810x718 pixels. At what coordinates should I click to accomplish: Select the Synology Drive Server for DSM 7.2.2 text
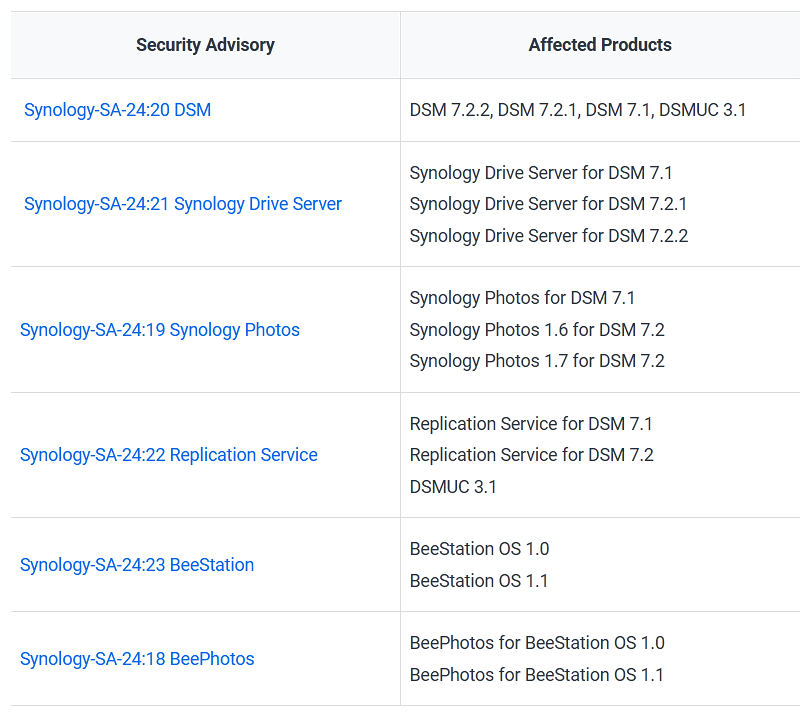(548, 236)
